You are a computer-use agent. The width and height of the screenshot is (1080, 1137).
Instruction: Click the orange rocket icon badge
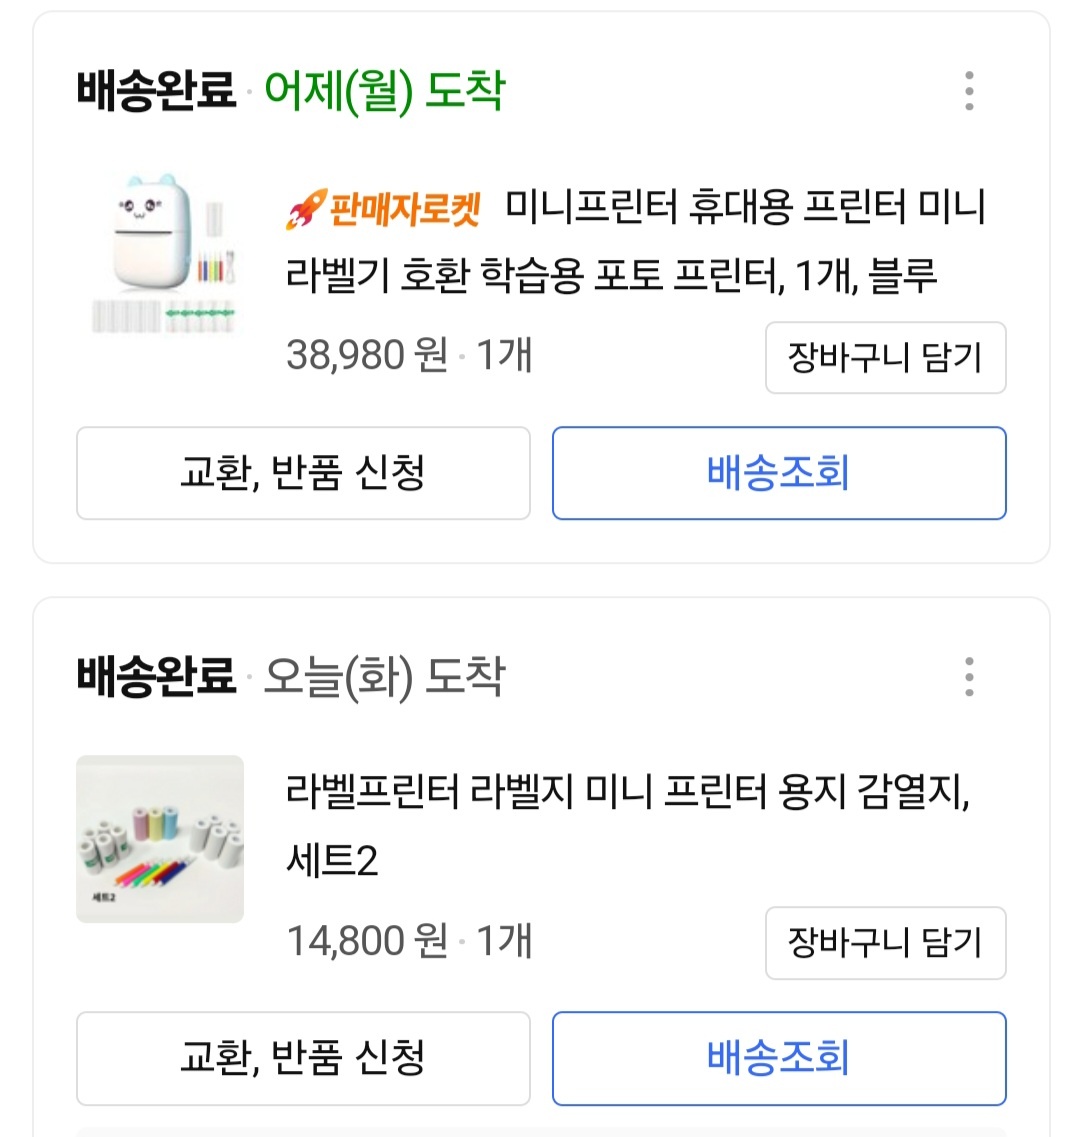tap(304, 209)
